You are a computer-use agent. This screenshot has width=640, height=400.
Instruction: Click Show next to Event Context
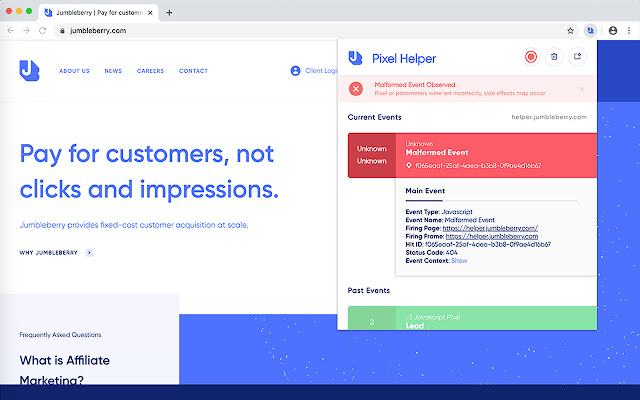pyautogui.click(x=459, y=261)
